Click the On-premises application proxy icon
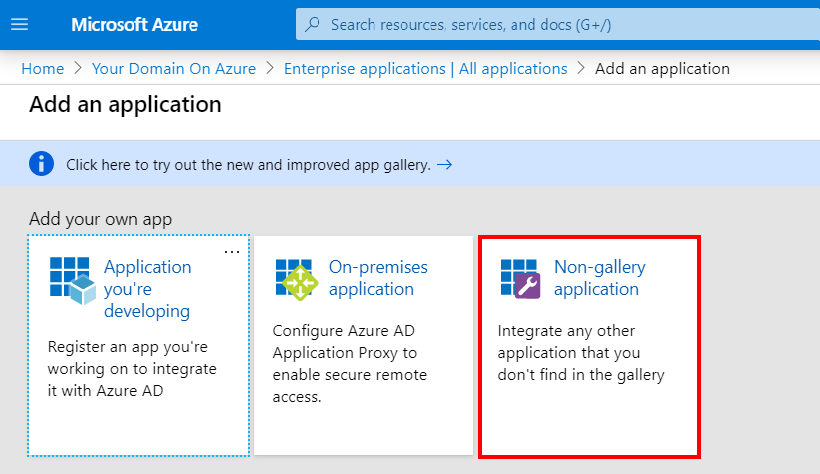The image size is (820, 474). [297, 279]
